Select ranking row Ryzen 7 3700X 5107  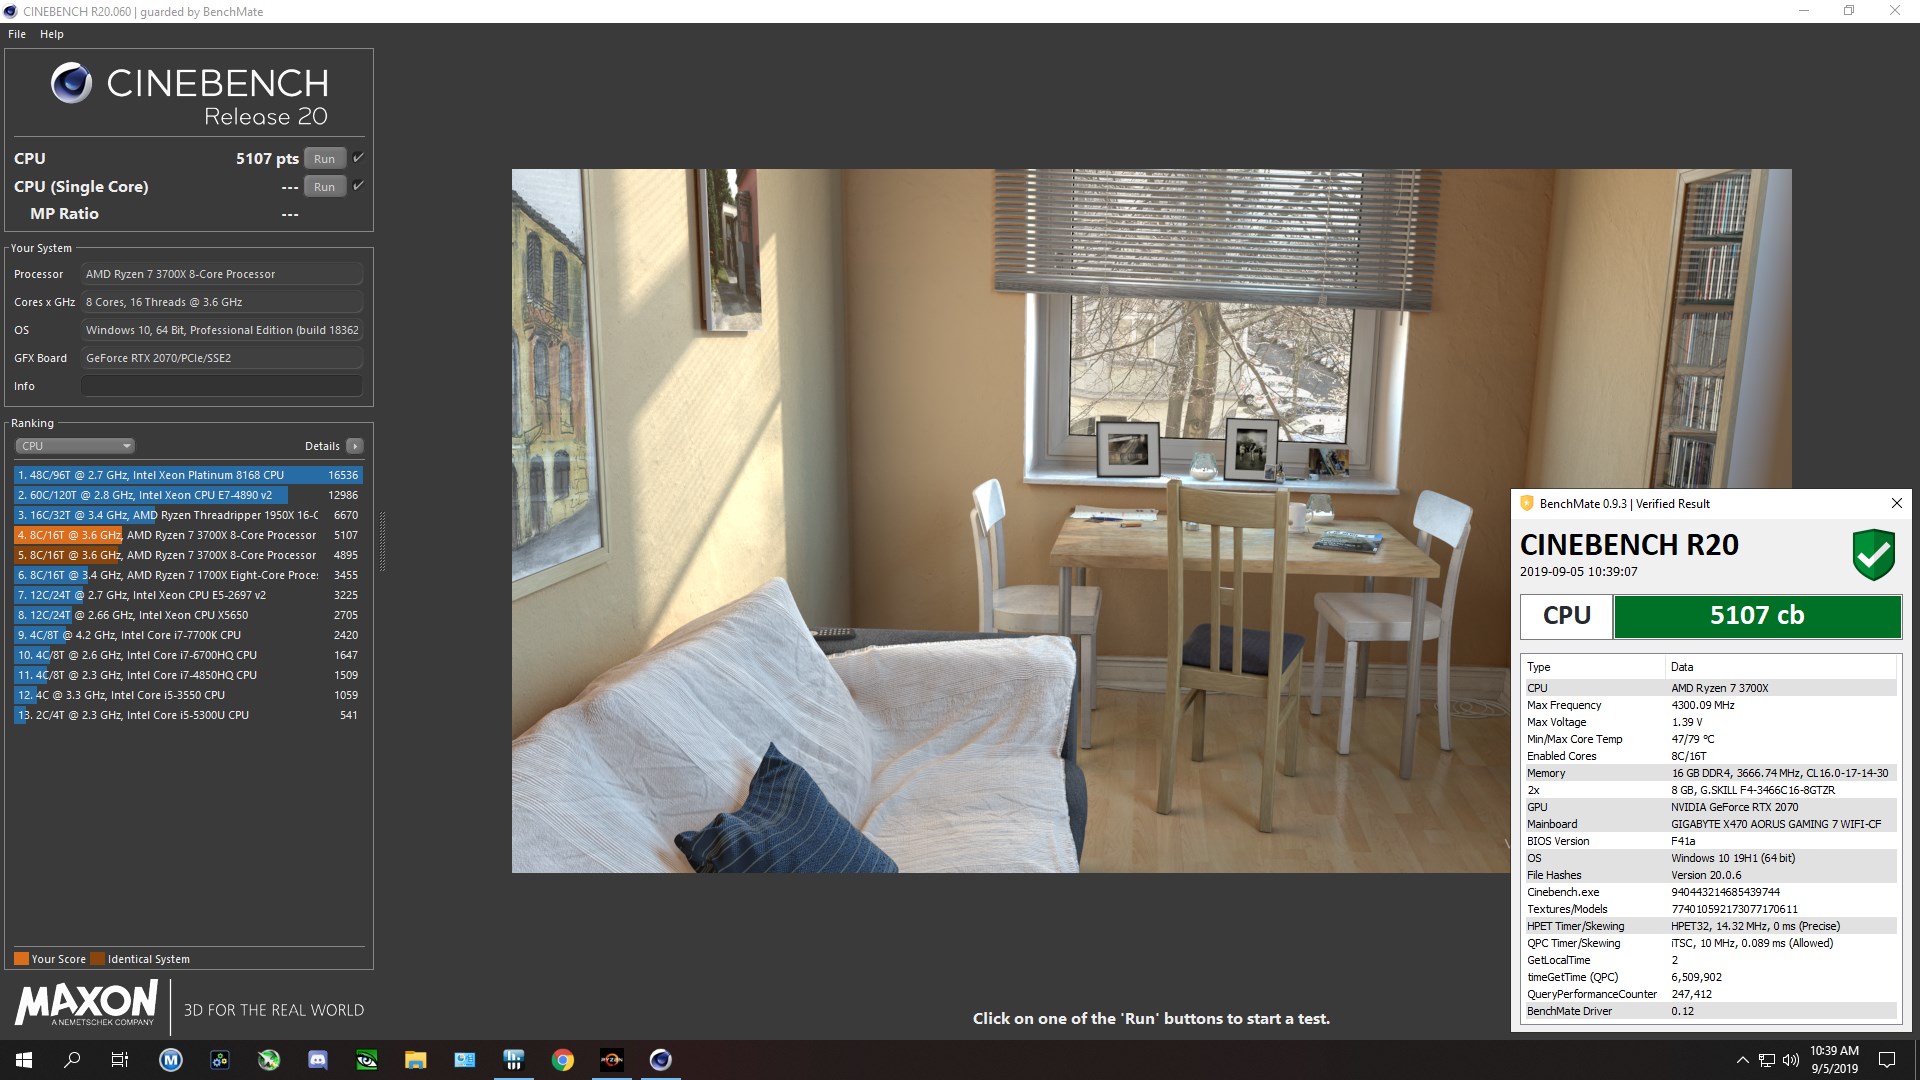(x=188, y=535)
